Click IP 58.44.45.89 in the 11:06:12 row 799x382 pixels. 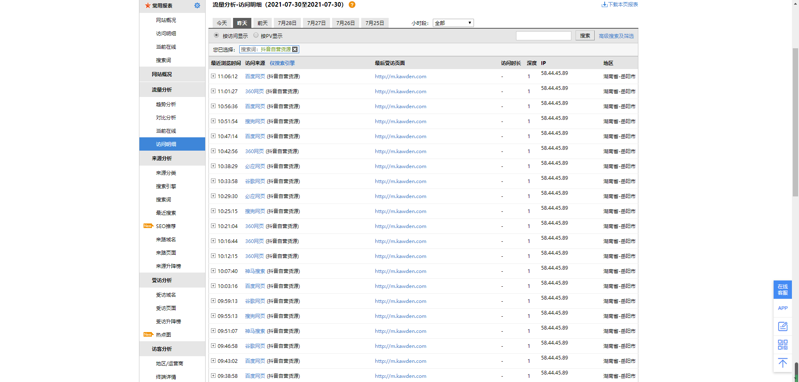pyautogui.click(x=554, y=74)
